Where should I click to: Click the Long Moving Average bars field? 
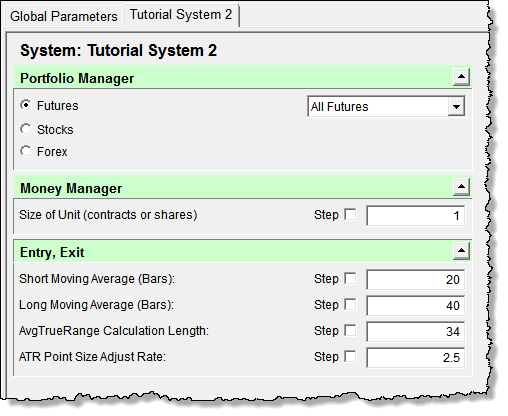(415, 305)
